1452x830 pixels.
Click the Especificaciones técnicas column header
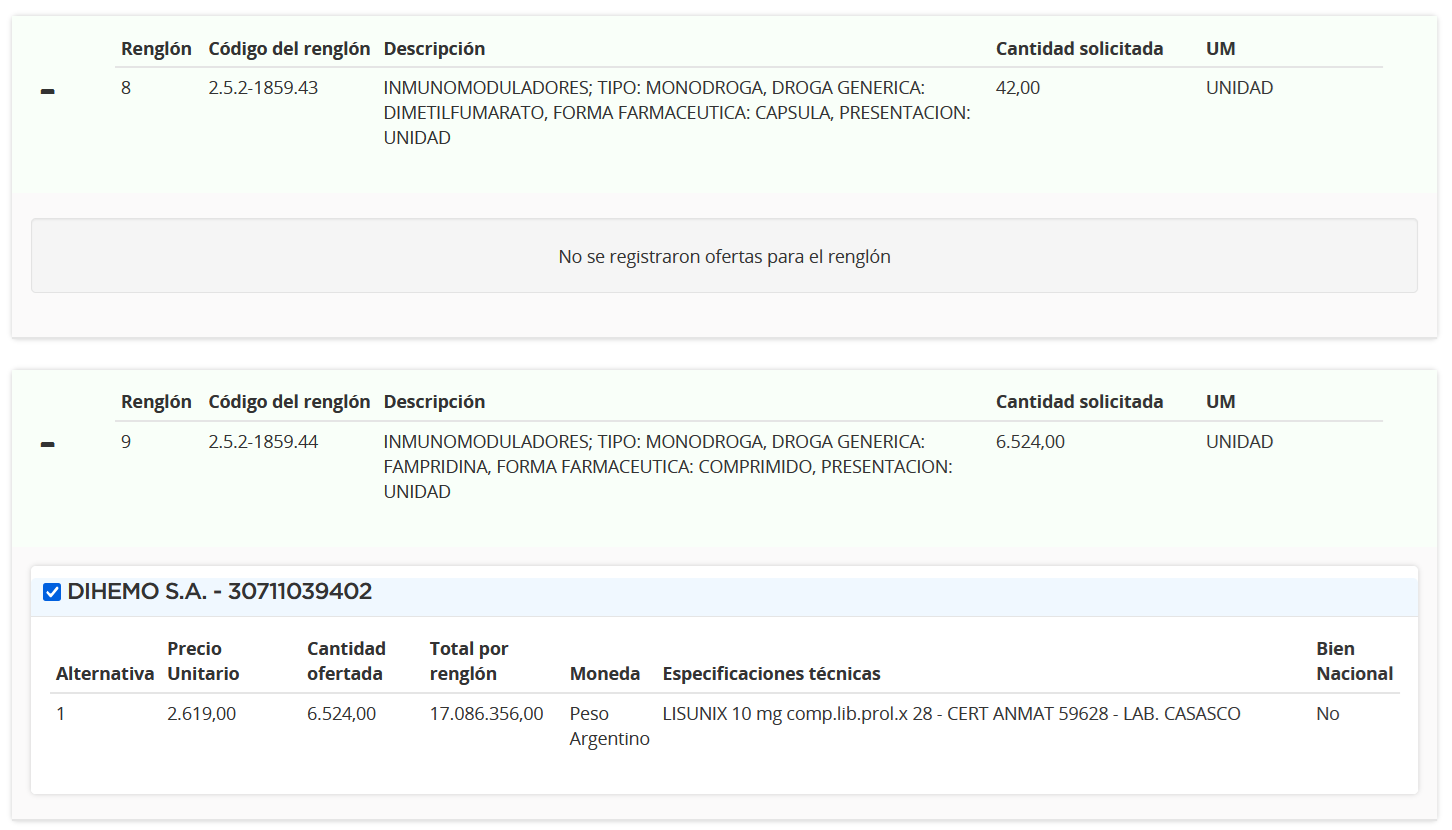772,674
